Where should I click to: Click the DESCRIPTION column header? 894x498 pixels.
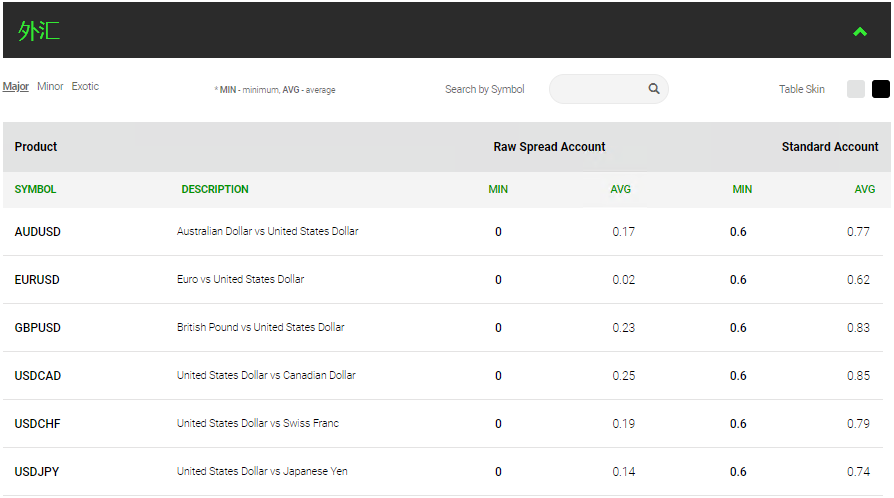215,189
